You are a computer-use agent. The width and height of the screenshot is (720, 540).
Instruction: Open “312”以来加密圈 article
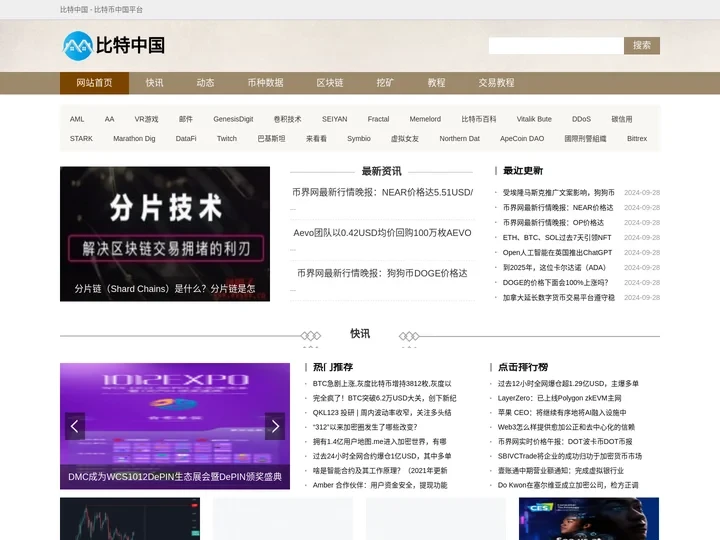365,427
